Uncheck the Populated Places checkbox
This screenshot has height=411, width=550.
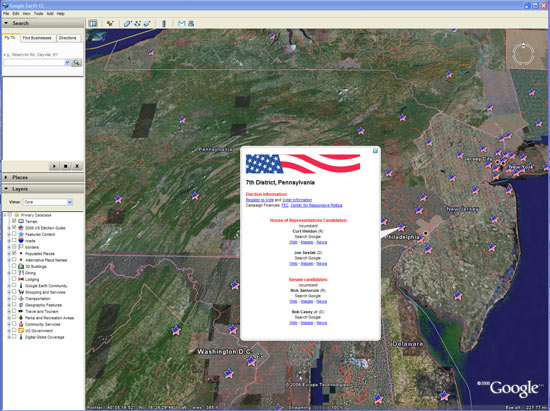[14, 253]
